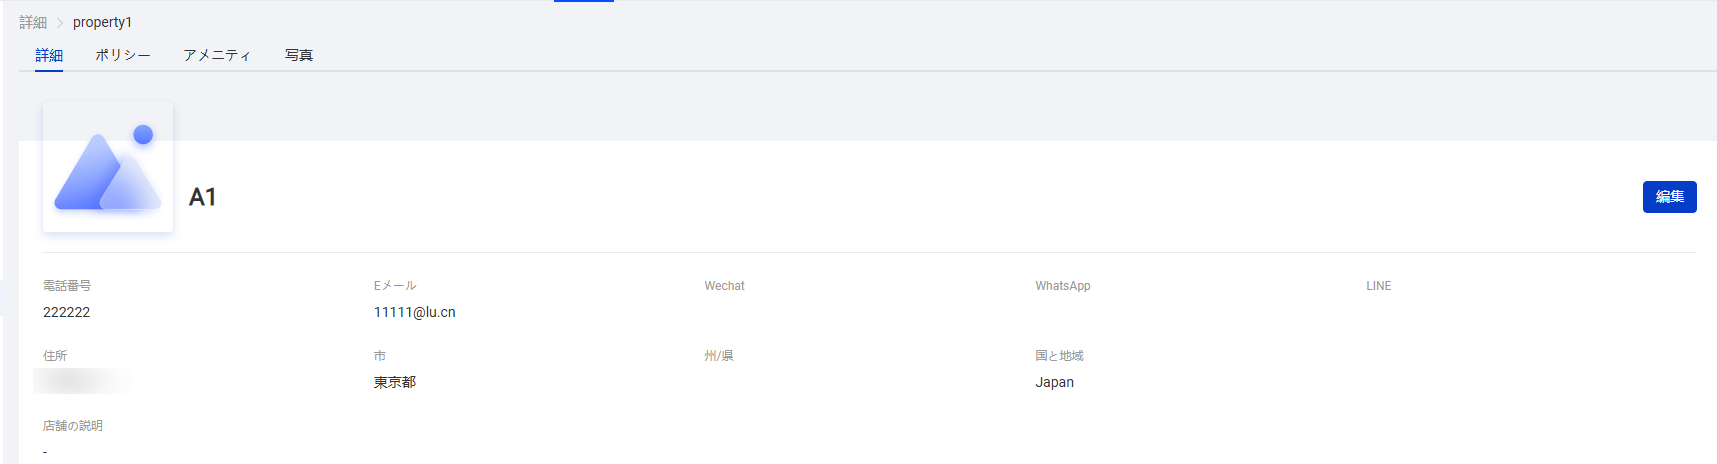Open the アメニティ tab

point(217,55)
